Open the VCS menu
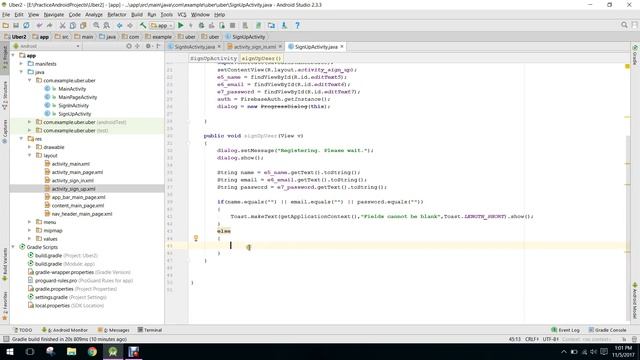640x360 pixels. click(x=182, y=15)
